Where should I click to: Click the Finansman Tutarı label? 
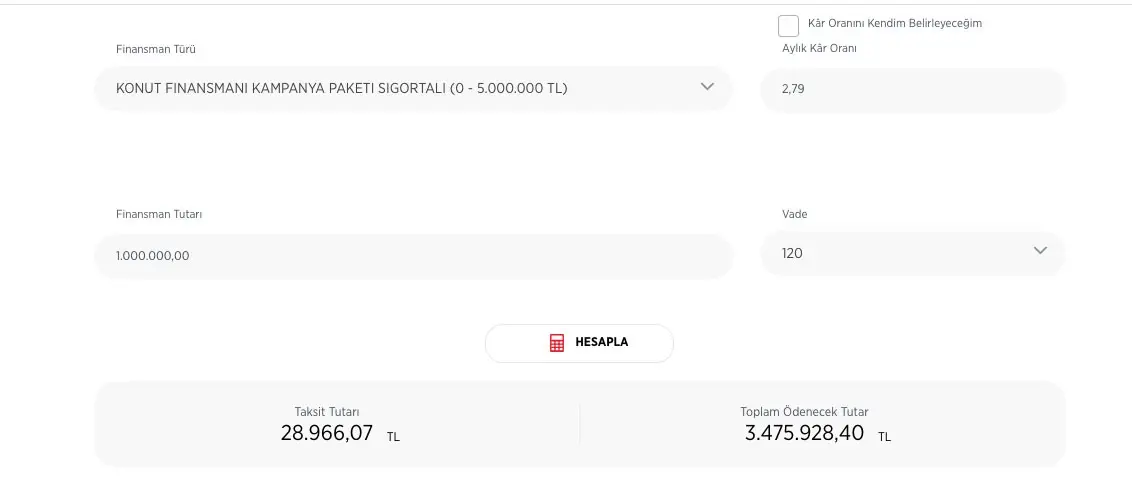(159, 214)
